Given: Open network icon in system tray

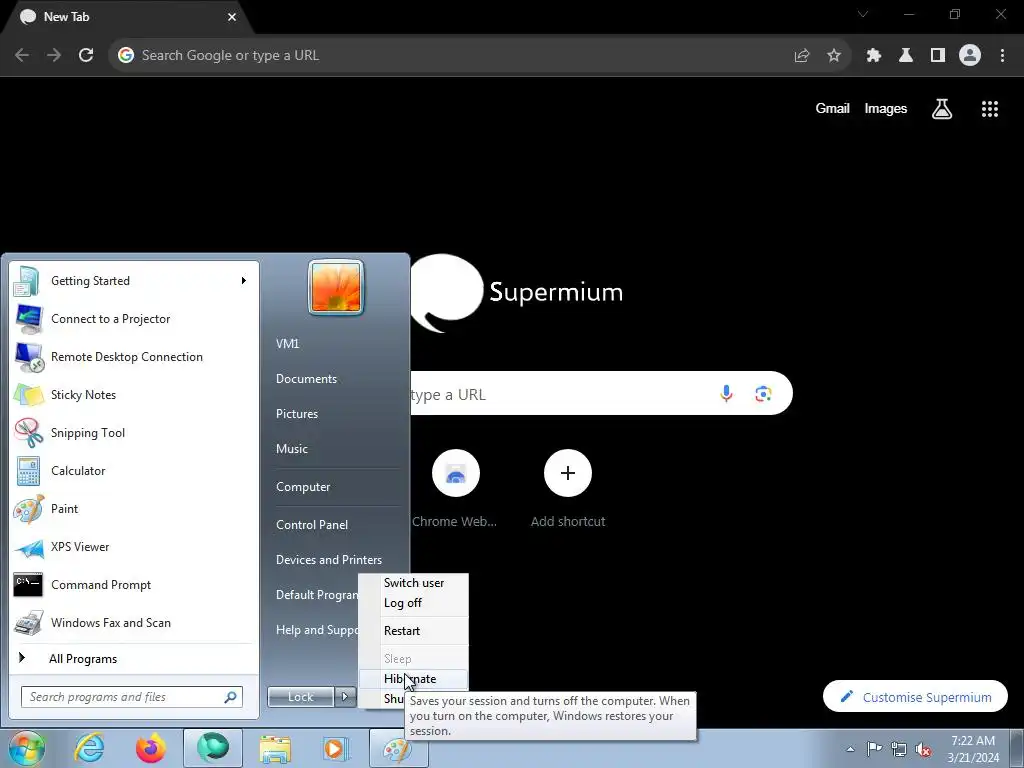Looking at the screenshot, I should coord(899,749).
